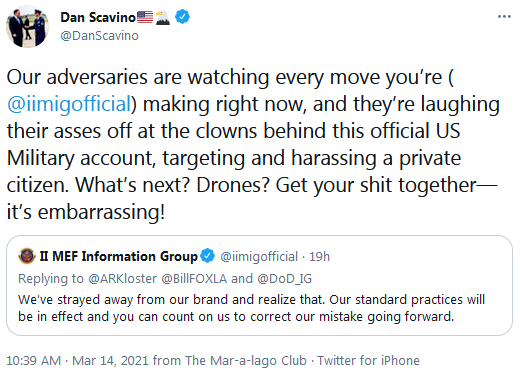Open the quoted tweet body text

coord(251,308)
